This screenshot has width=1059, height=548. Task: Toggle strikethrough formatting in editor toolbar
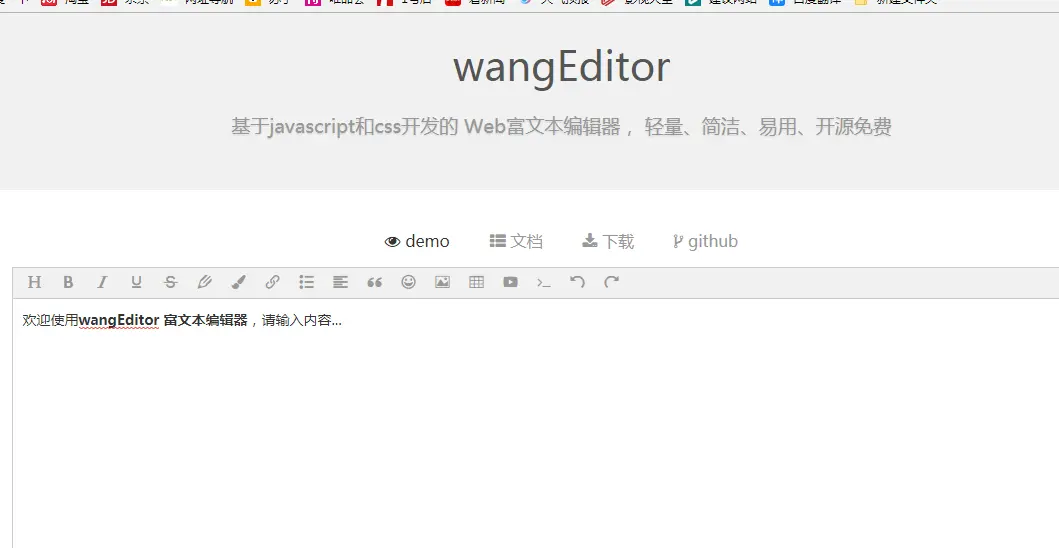point(170,282)
